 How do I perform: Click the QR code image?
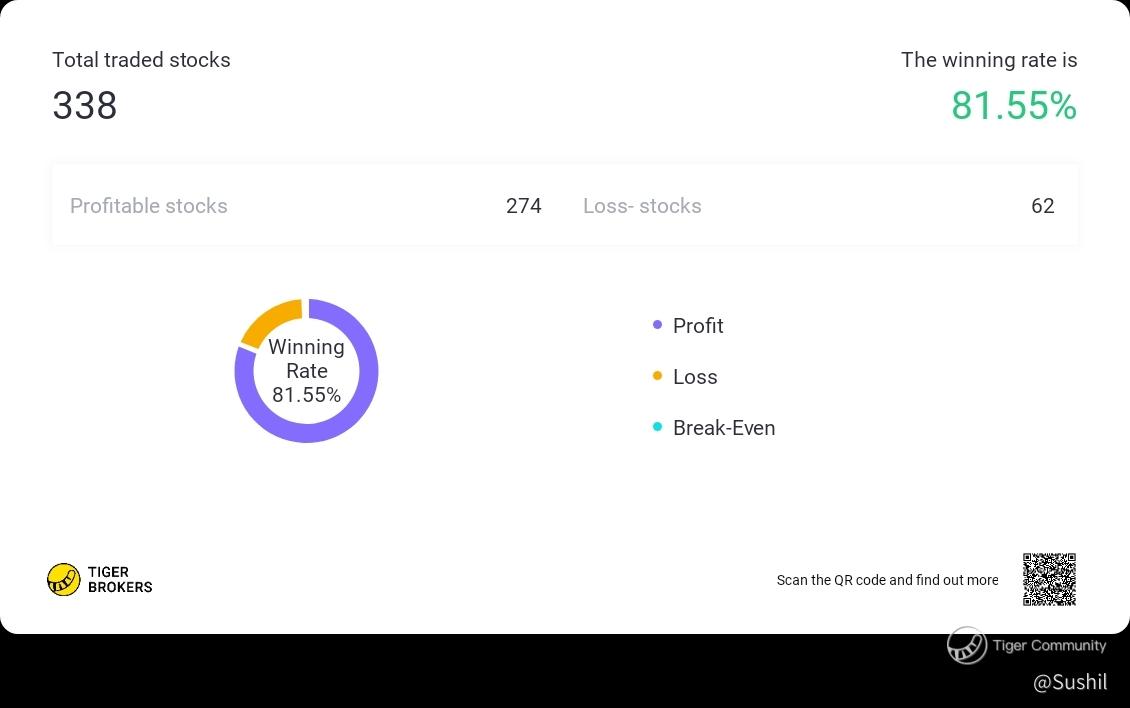click(x=1049, y=580)
